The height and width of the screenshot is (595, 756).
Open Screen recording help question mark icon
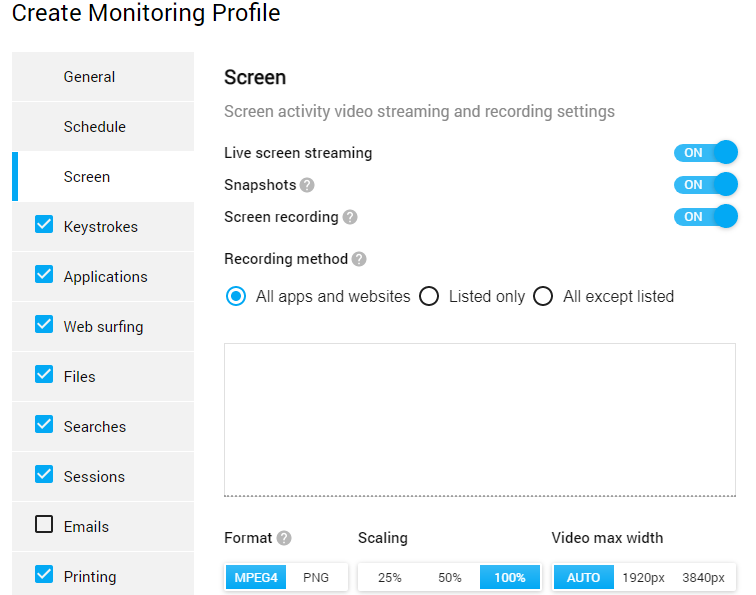coord(350,217)
